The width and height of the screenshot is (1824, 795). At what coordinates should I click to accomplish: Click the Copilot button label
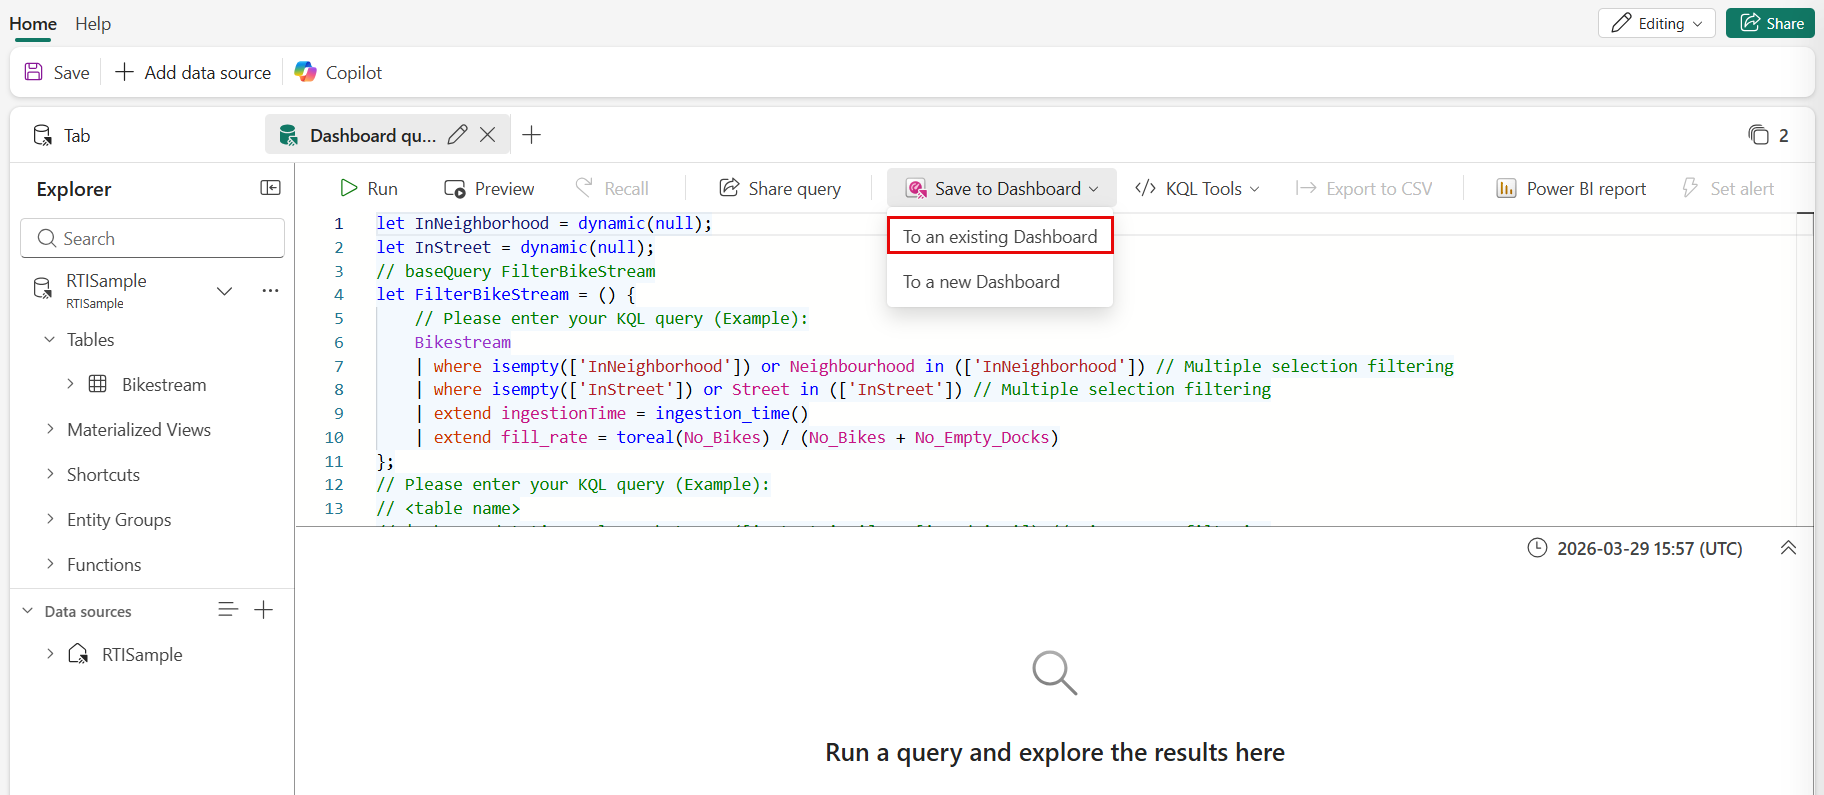[354, 72]
